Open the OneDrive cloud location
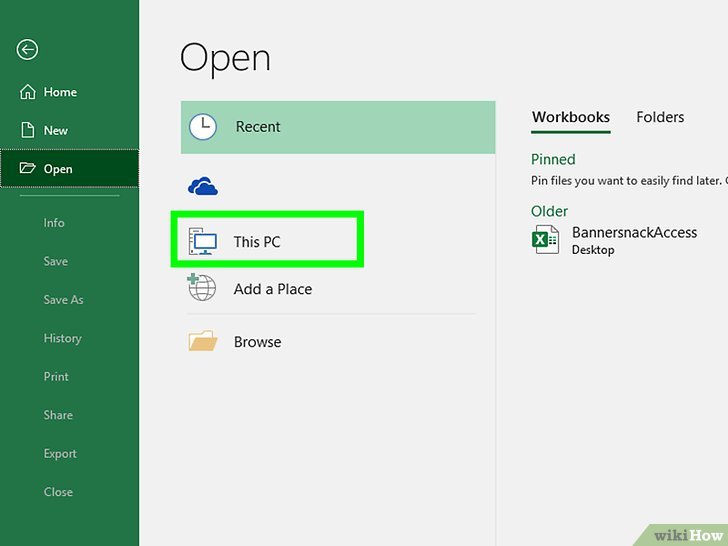Viewport: 728px width, 546px height. click(x=203, y=186)
